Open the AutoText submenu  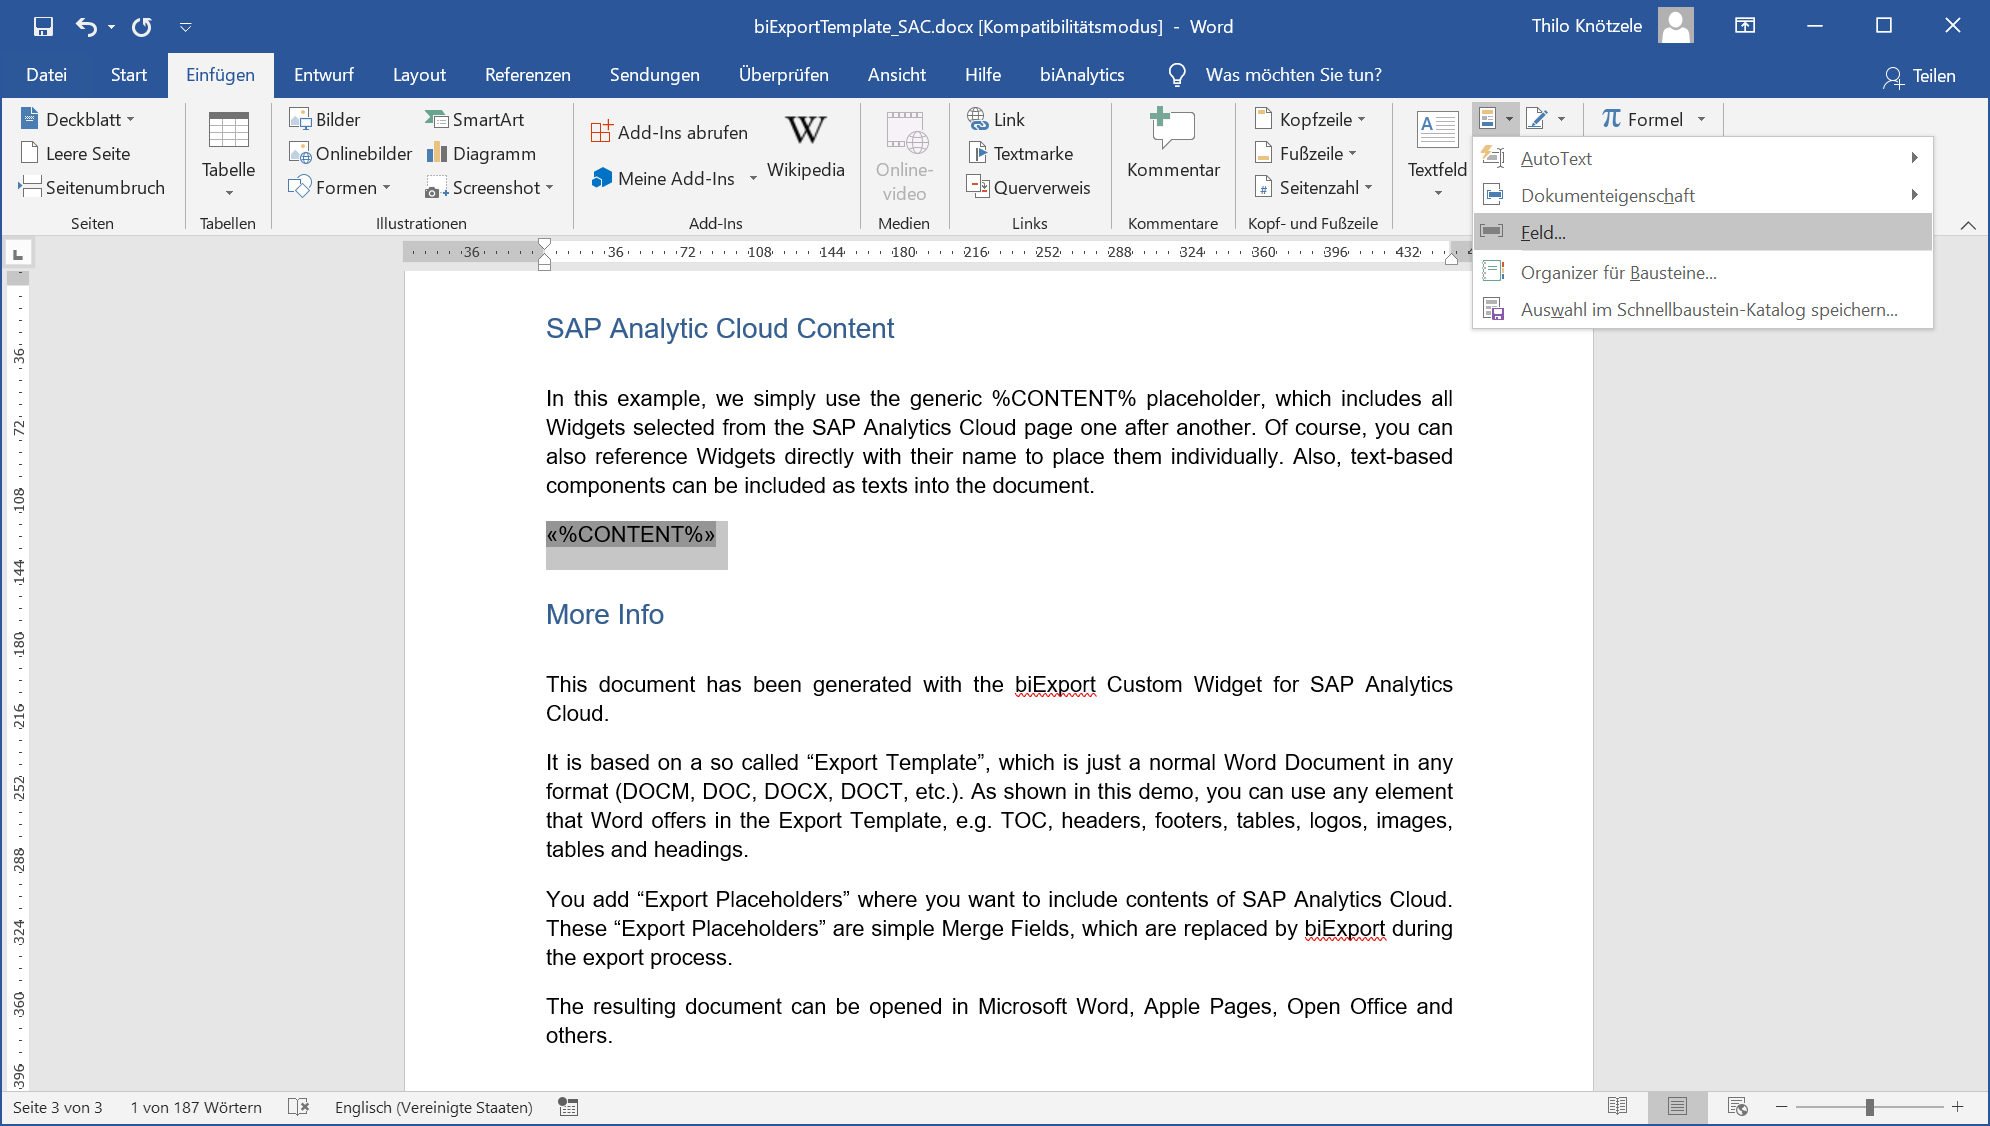1703,158
